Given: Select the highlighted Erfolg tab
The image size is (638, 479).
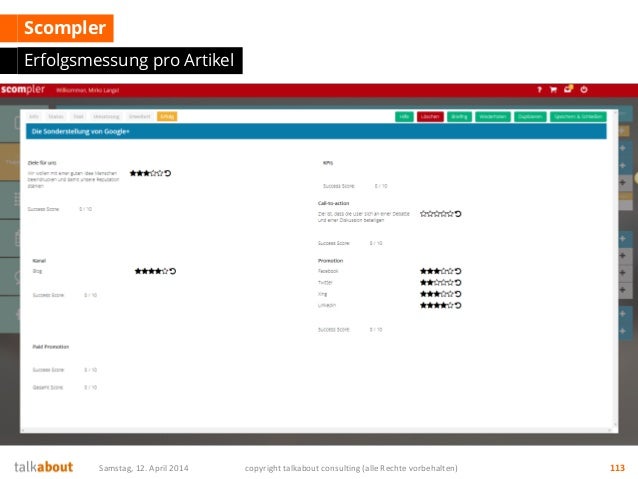Looking at the screenshot, I should point(167,116).
